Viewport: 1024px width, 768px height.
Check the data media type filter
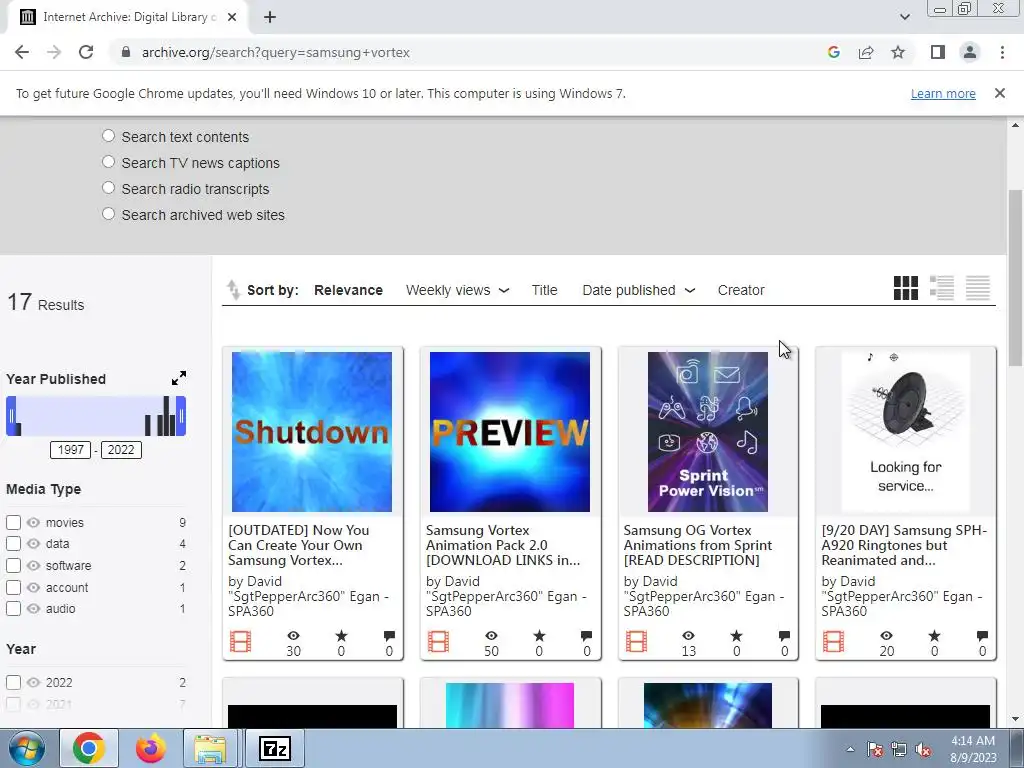[13, 543]
